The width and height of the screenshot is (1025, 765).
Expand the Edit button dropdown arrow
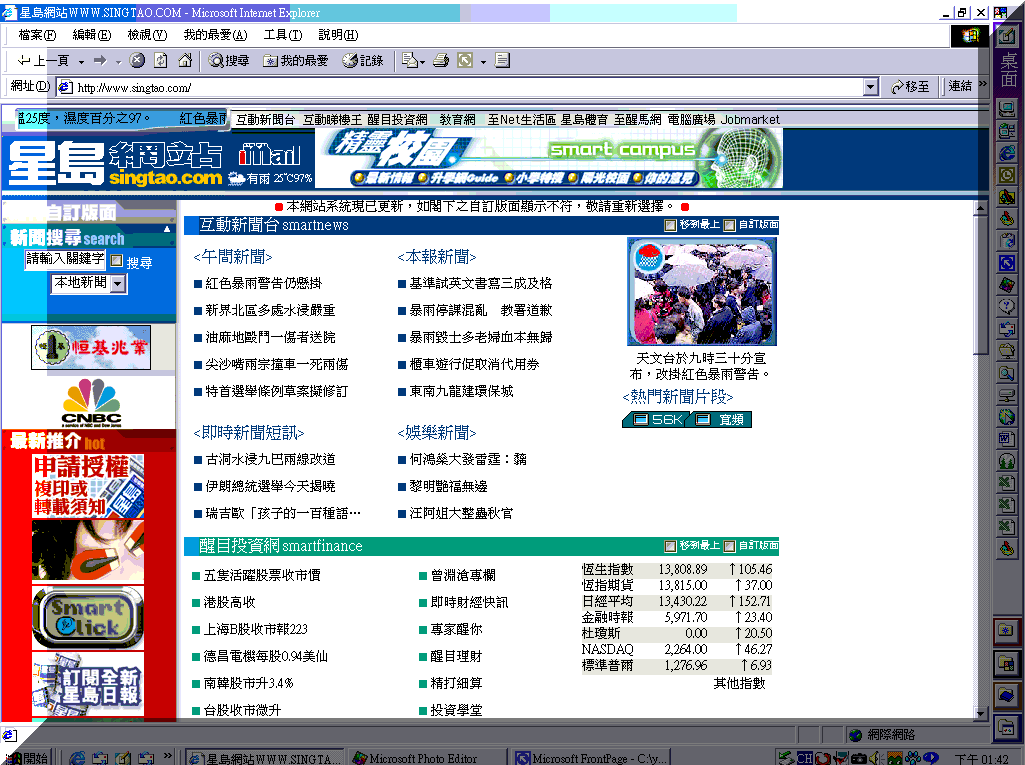pyautogui.click(x=483, y=61)
